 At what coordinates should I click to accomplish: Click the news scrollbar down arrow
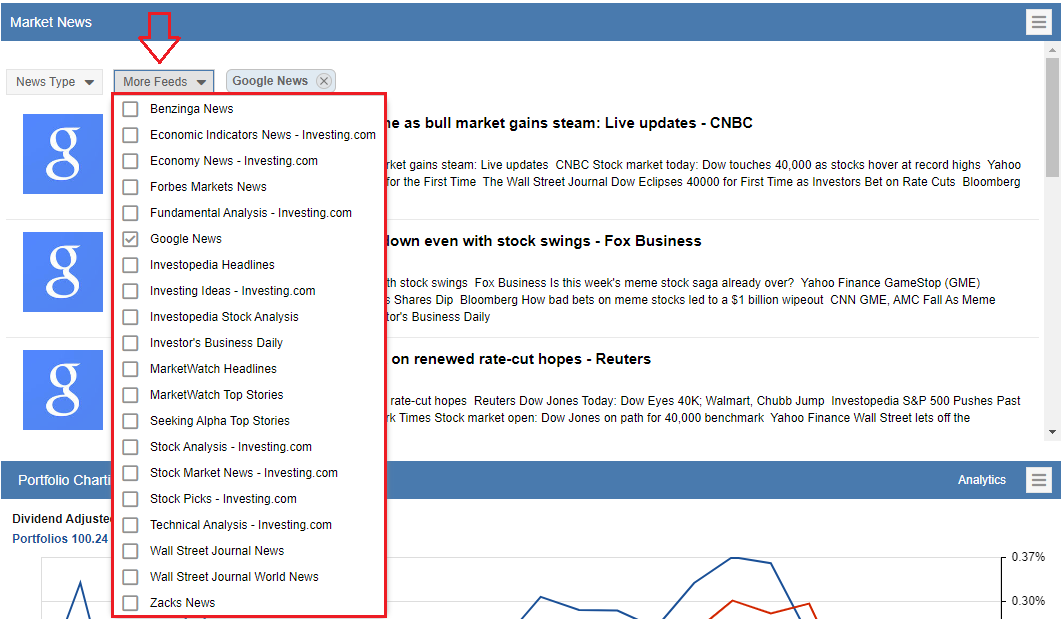pos(1052,432)
